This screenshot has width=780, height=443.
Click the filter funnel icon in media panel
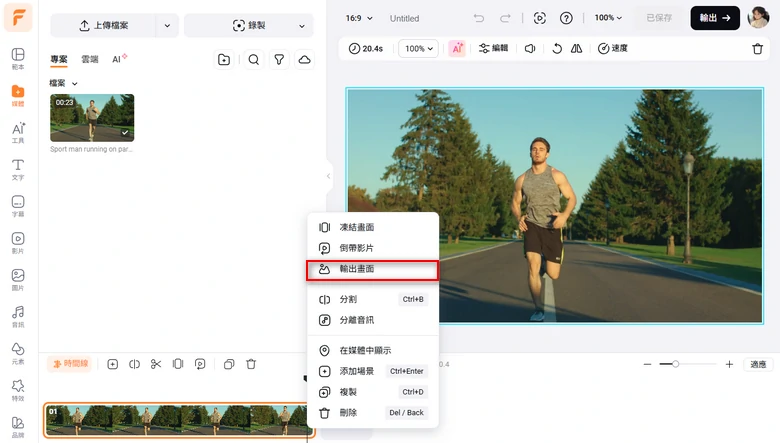[x=279, y=60]
